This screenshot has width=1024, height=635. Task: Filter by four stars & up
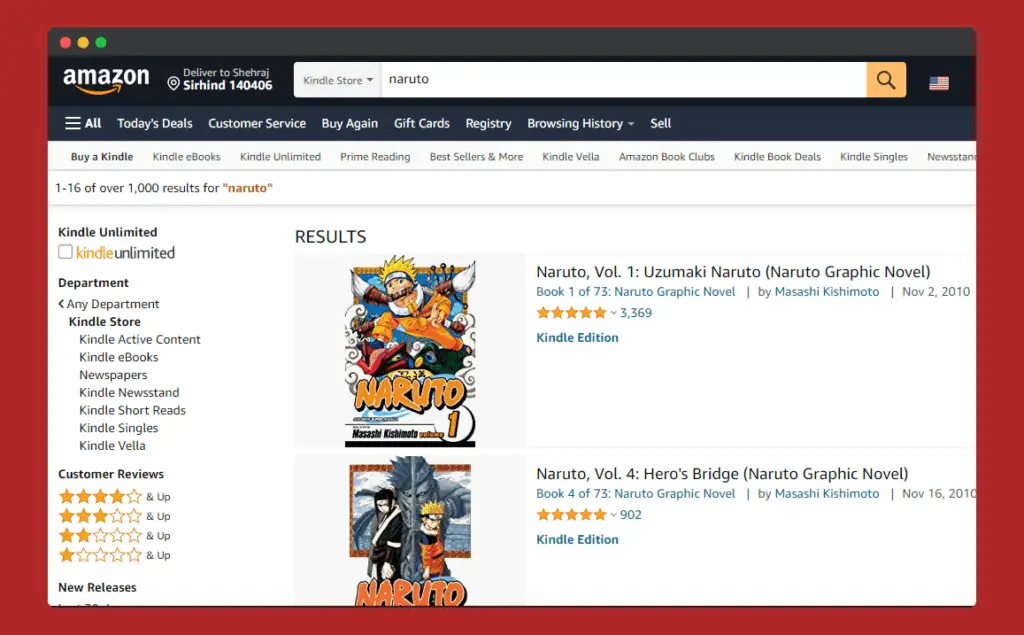[114, 497]
